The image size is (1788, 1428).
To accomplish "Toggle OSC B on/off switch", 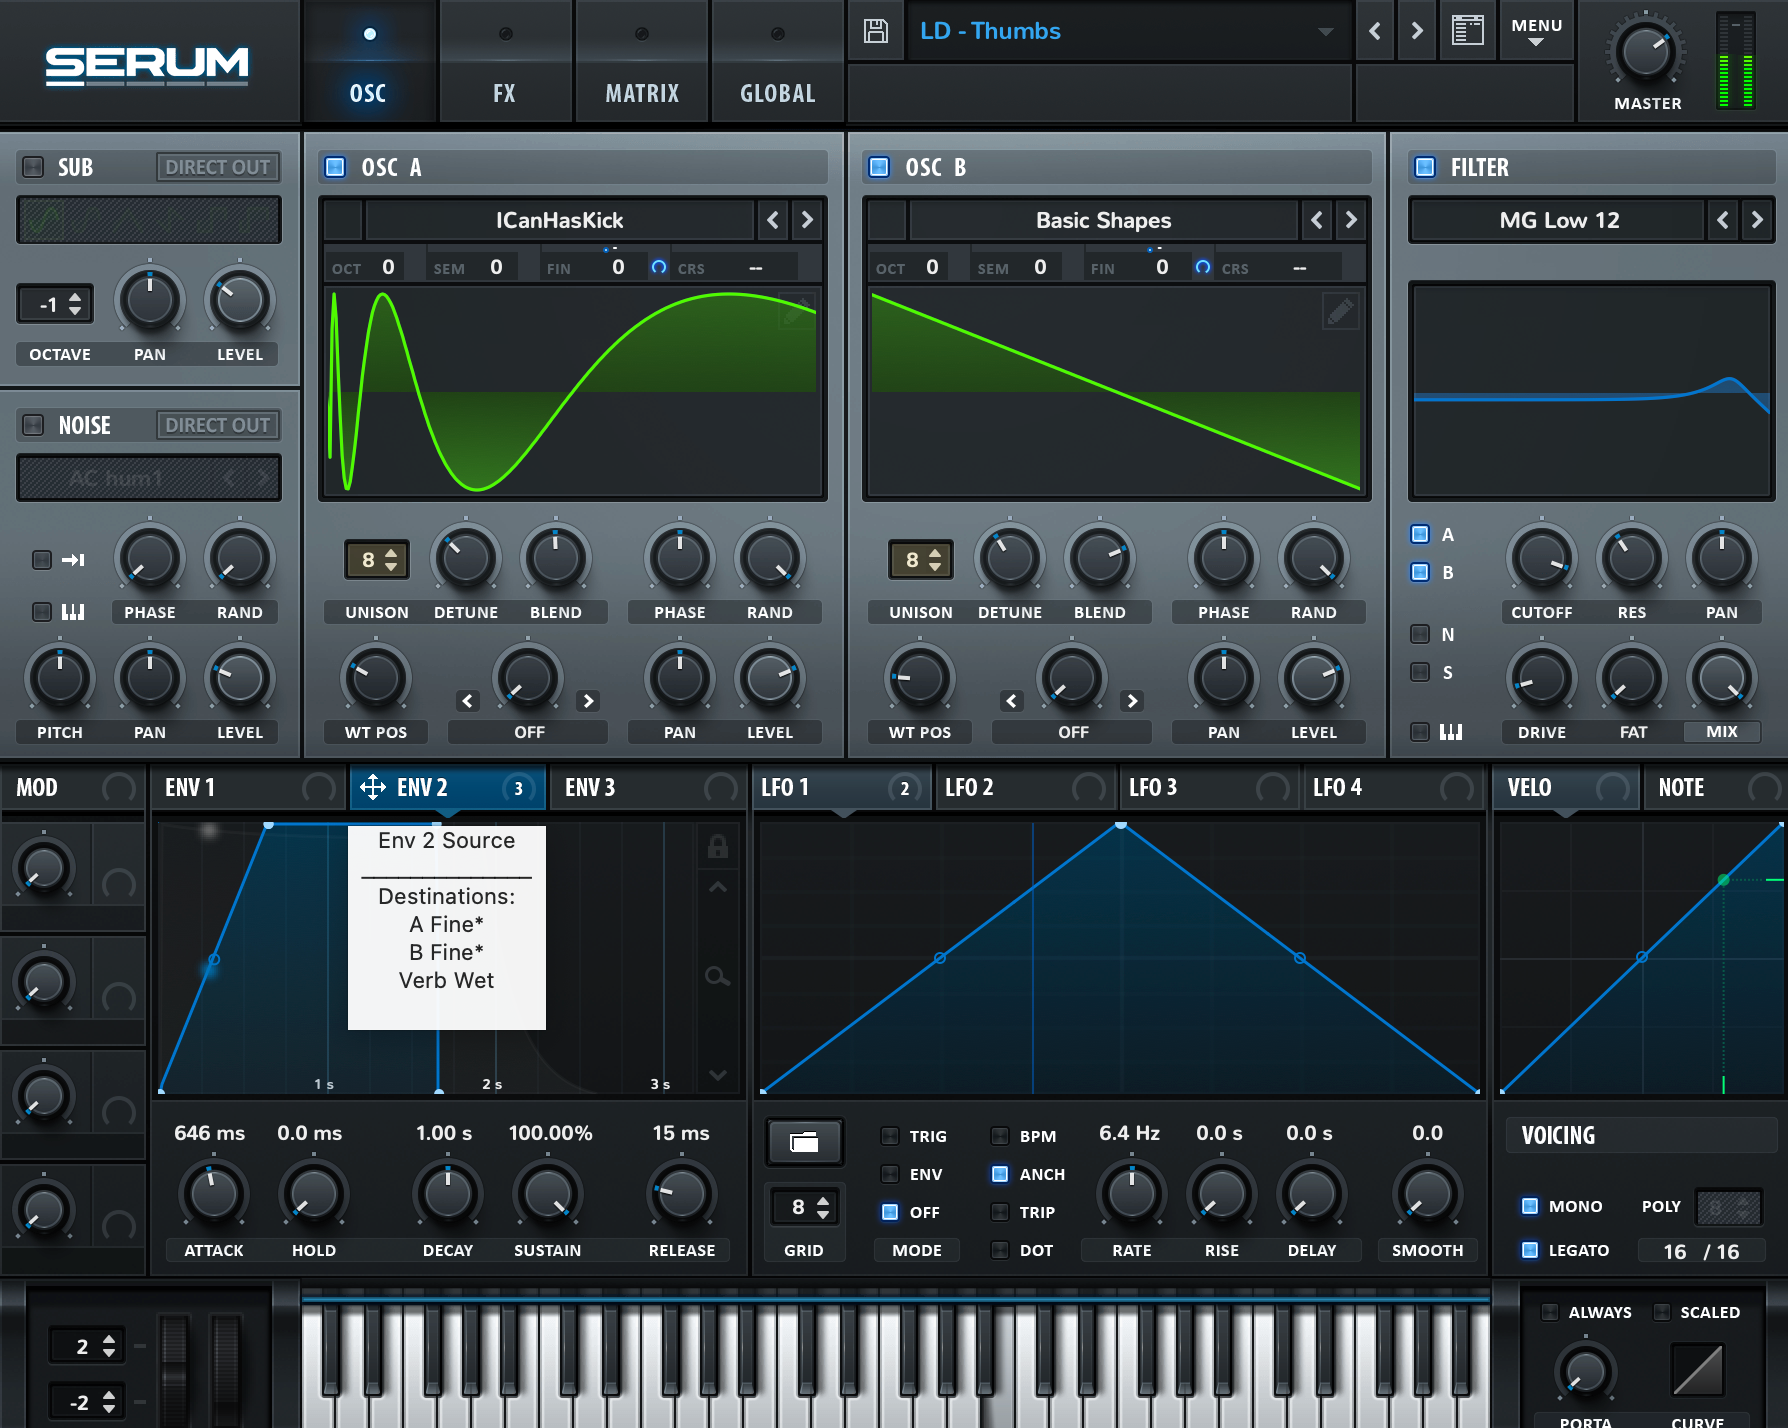I will [879, 167].
